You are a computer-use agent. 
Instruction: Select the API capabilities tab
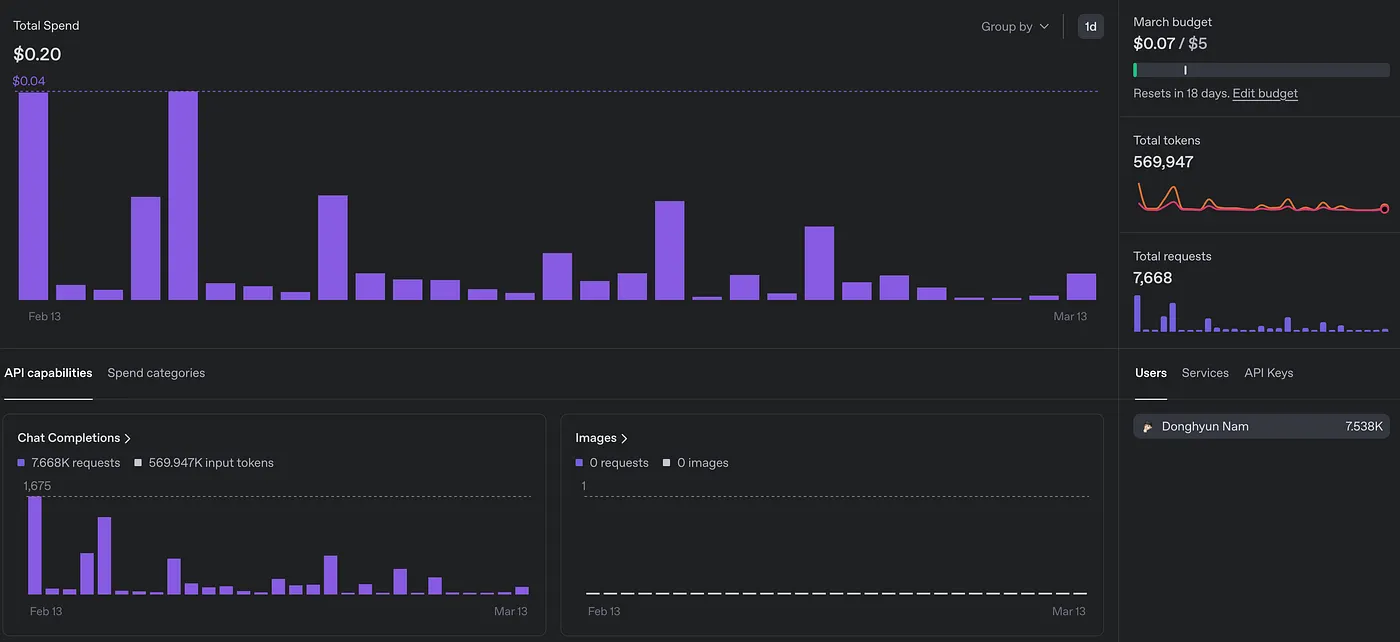(48, 373)
